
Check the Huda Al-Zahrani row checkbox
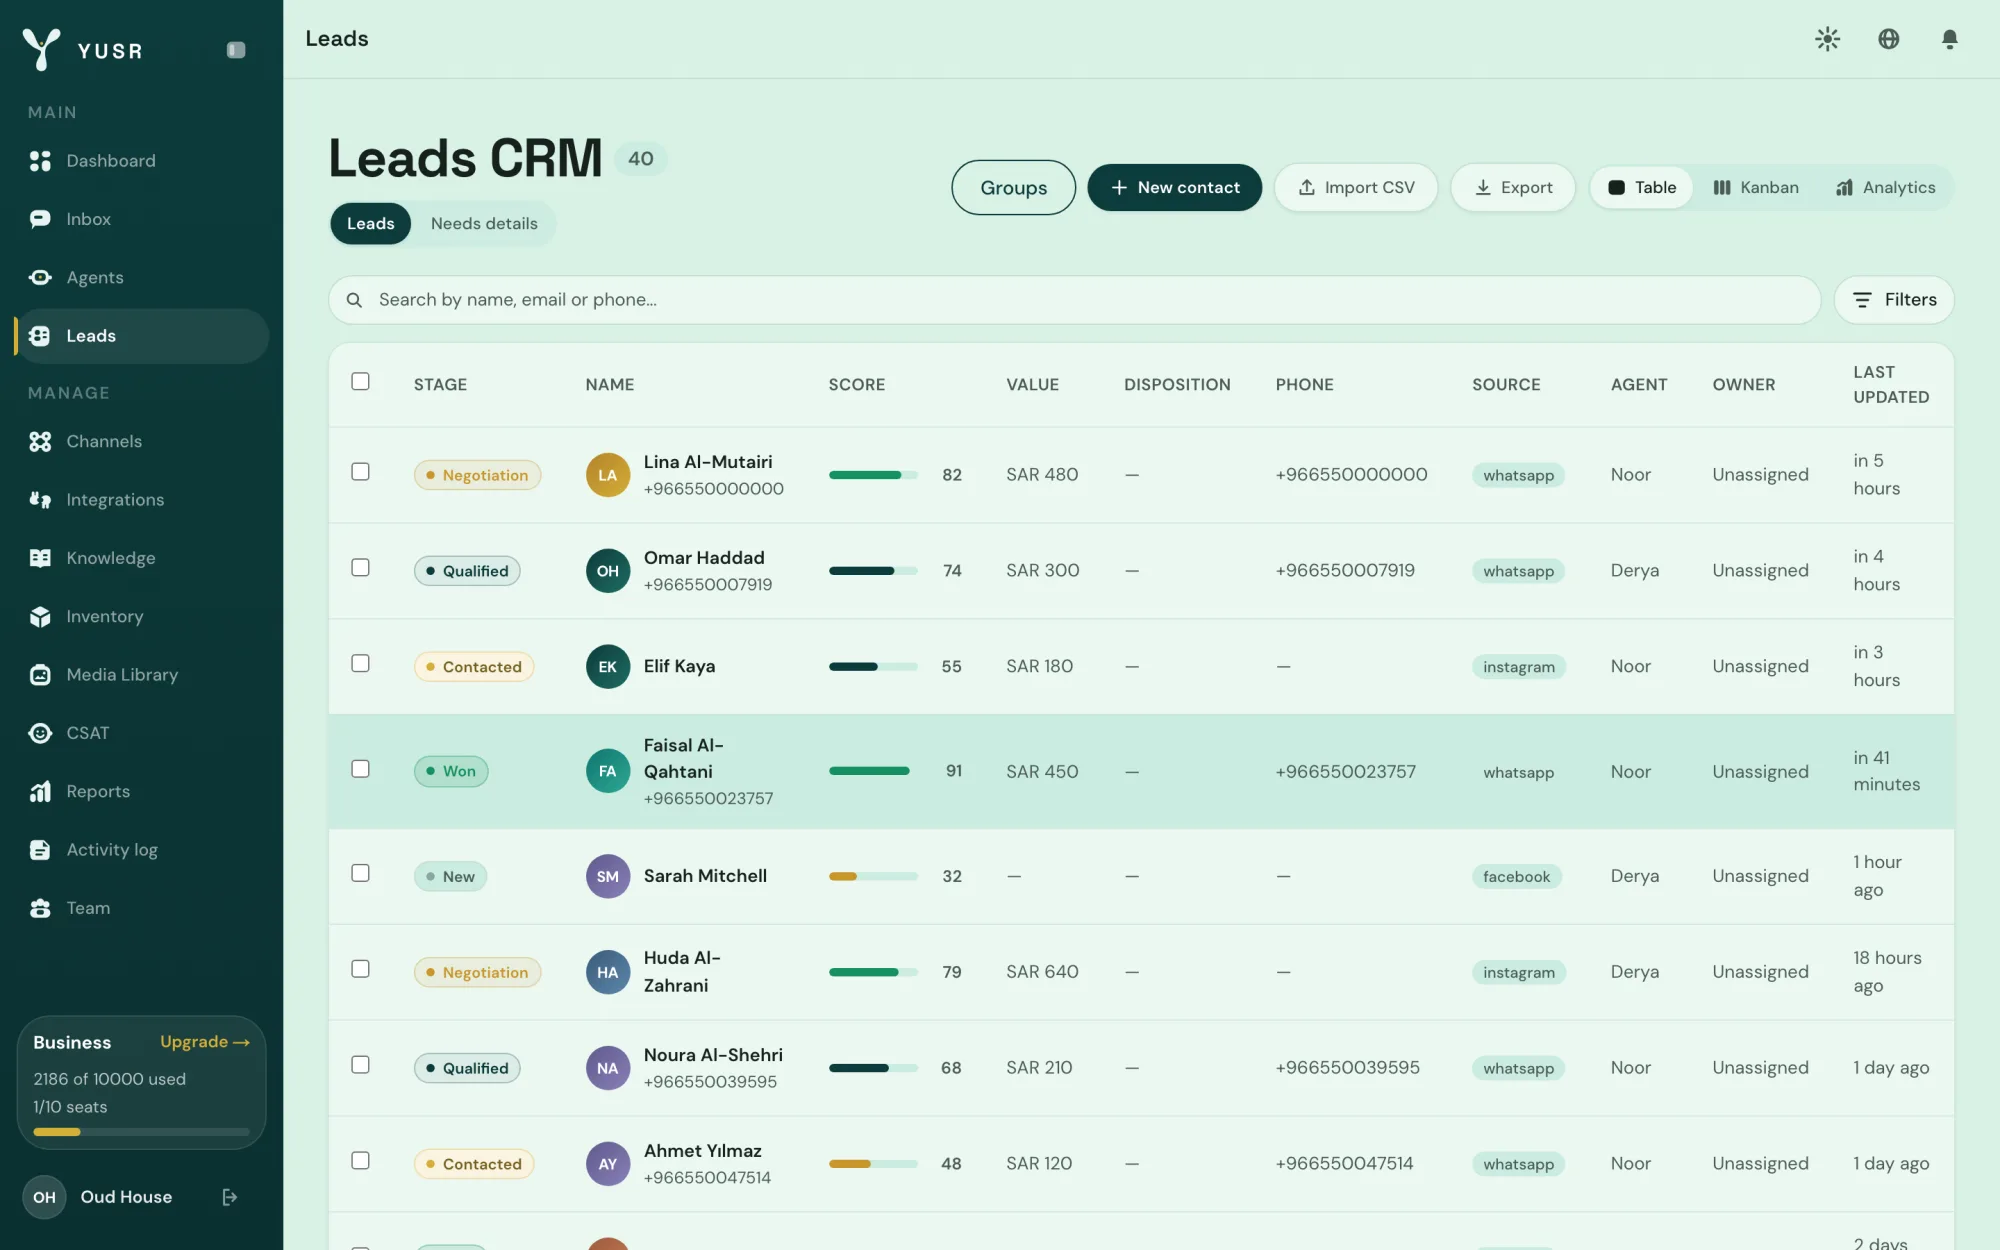(x=361, y=968)
